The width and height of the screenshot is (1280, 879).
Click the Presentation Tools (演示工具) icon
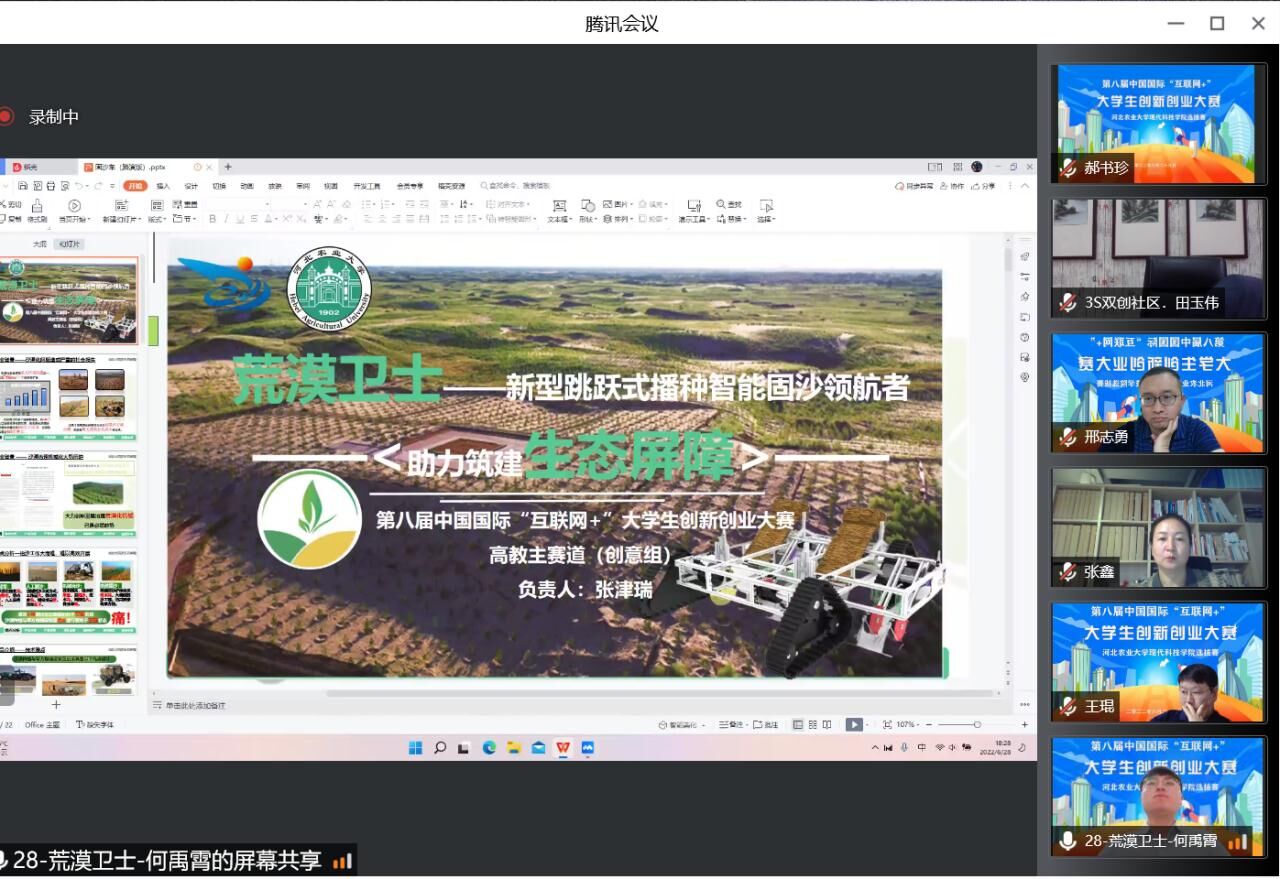click(x=694, y=205)
